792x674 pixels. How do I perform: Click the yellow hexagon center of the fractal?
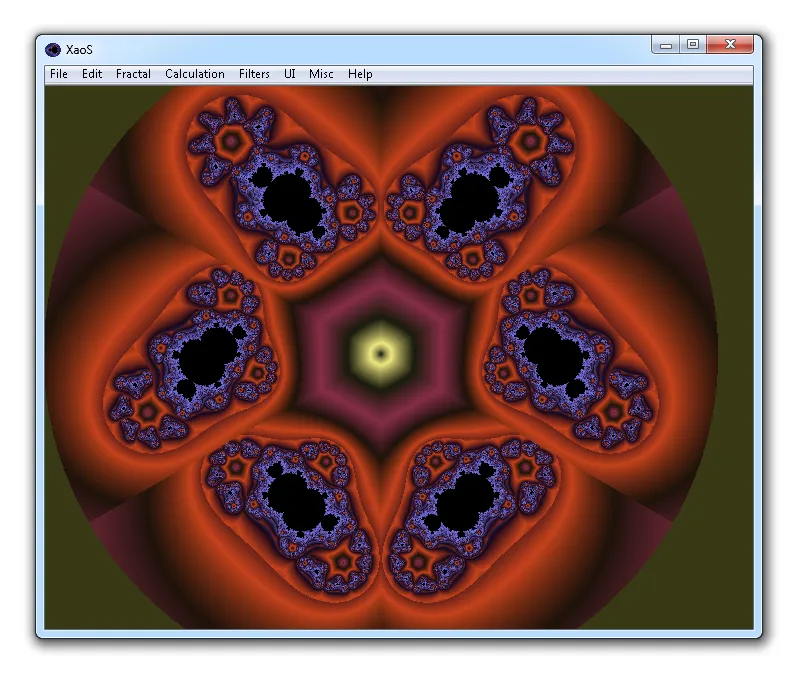[x=381, y=353]
